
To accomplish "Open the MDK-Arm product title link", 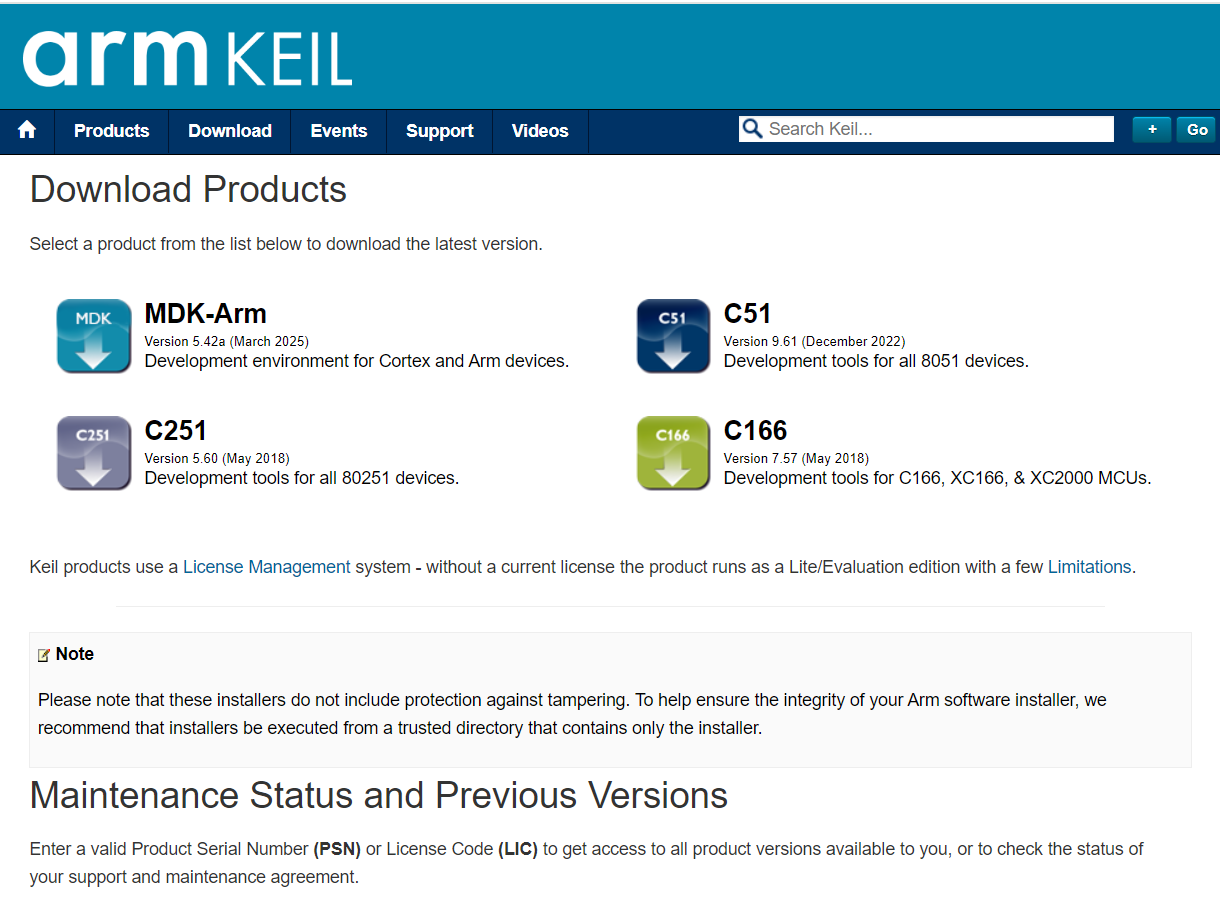I will pyautogui.click(x=206, y=314).
